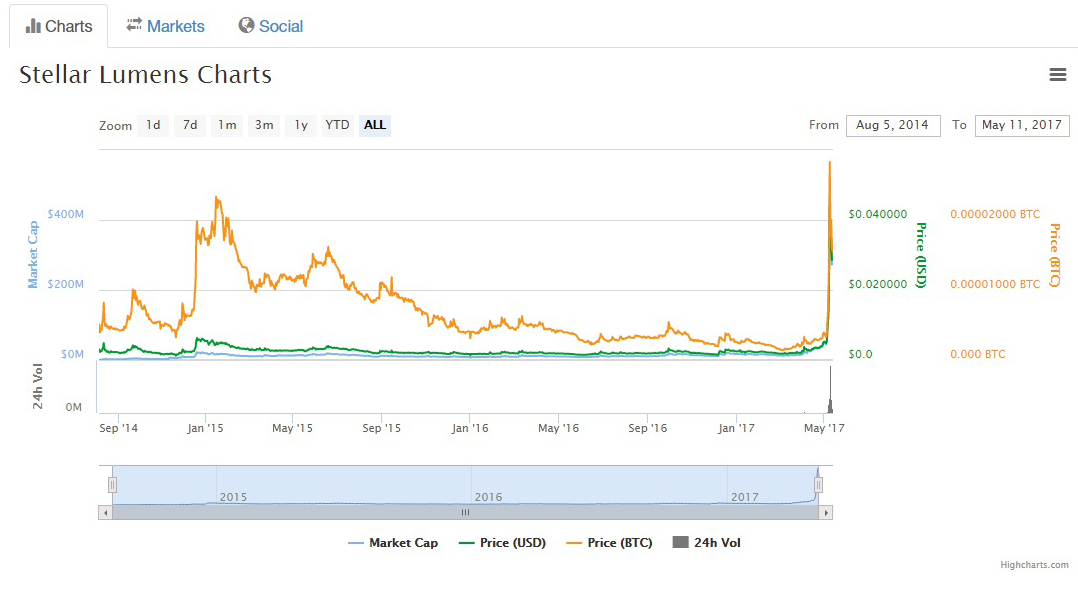Click the $0M market cap axis value
The width and height of the screenshot is (1078, 591).
pos(72,355)
